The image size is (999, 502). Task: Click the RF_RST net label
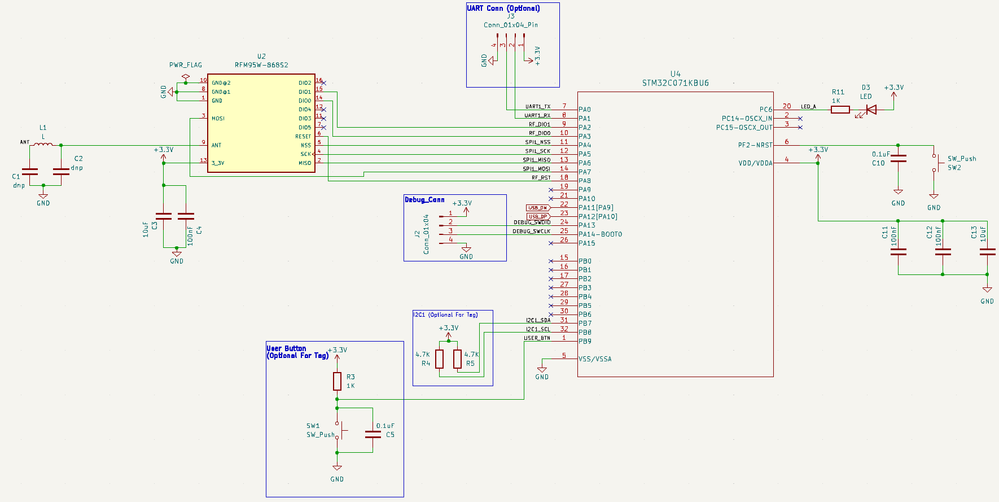point(541,178)
